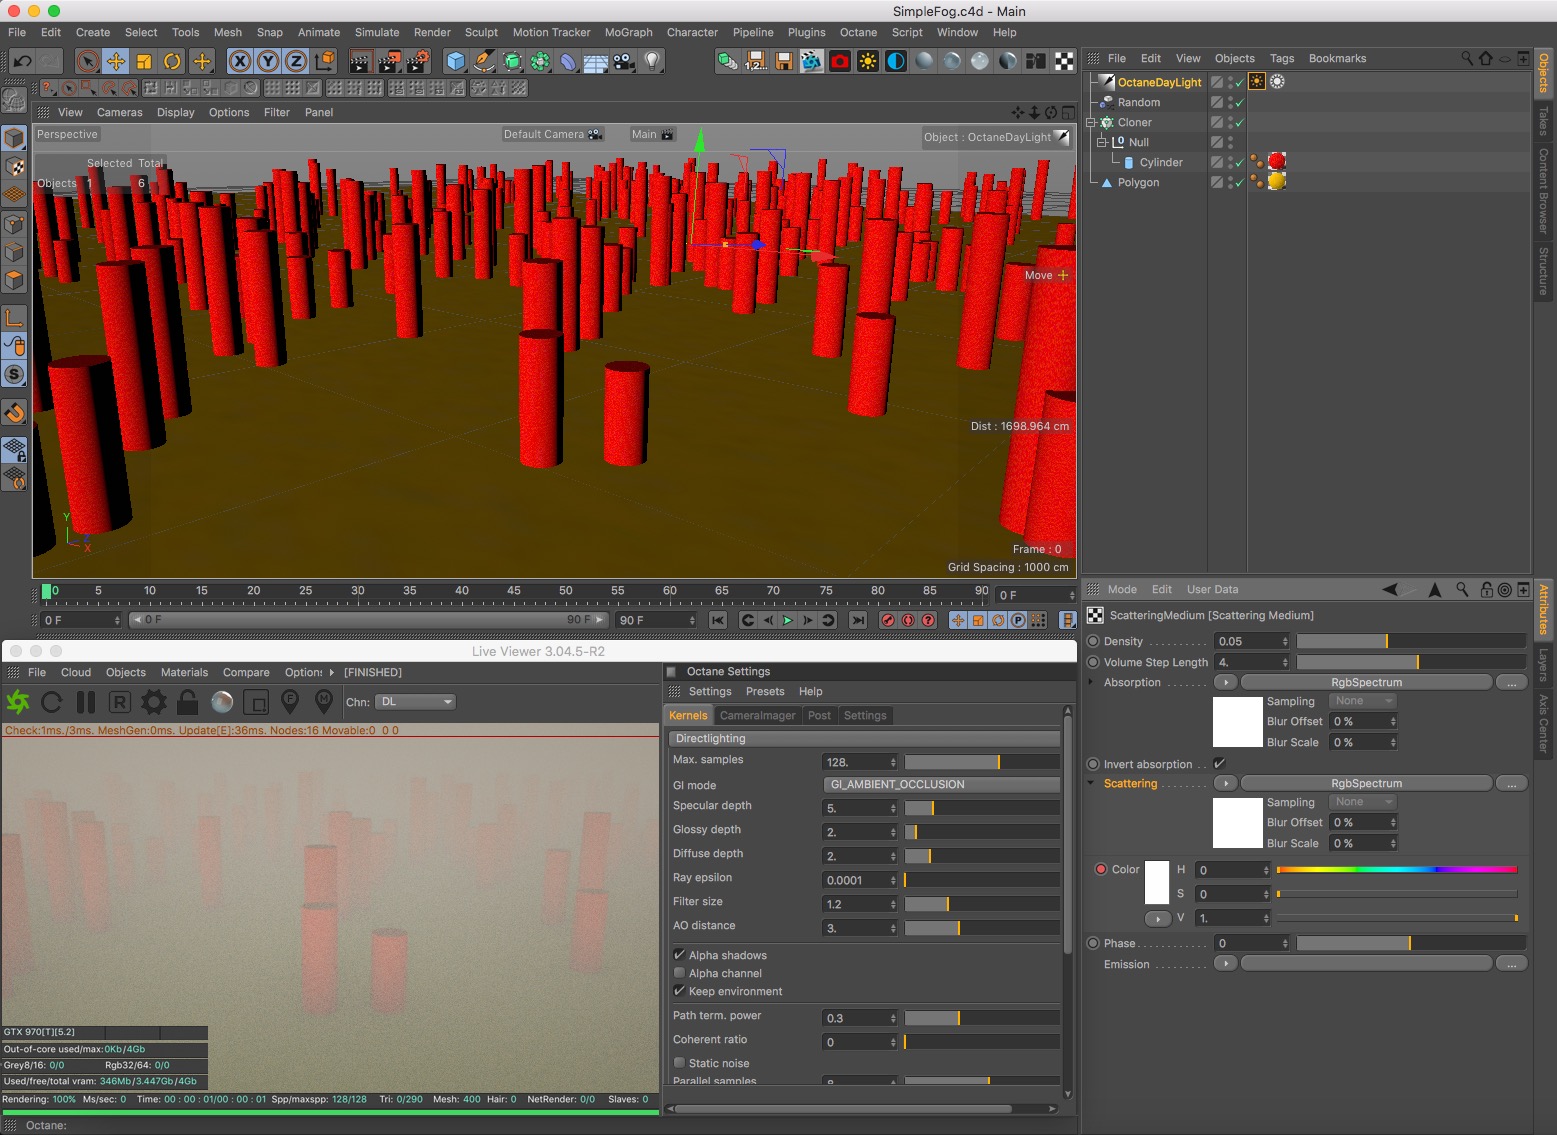Open the Octane menu in menu bar
The height and width of the screenshot is (1135, 1557).
(858, 32)
